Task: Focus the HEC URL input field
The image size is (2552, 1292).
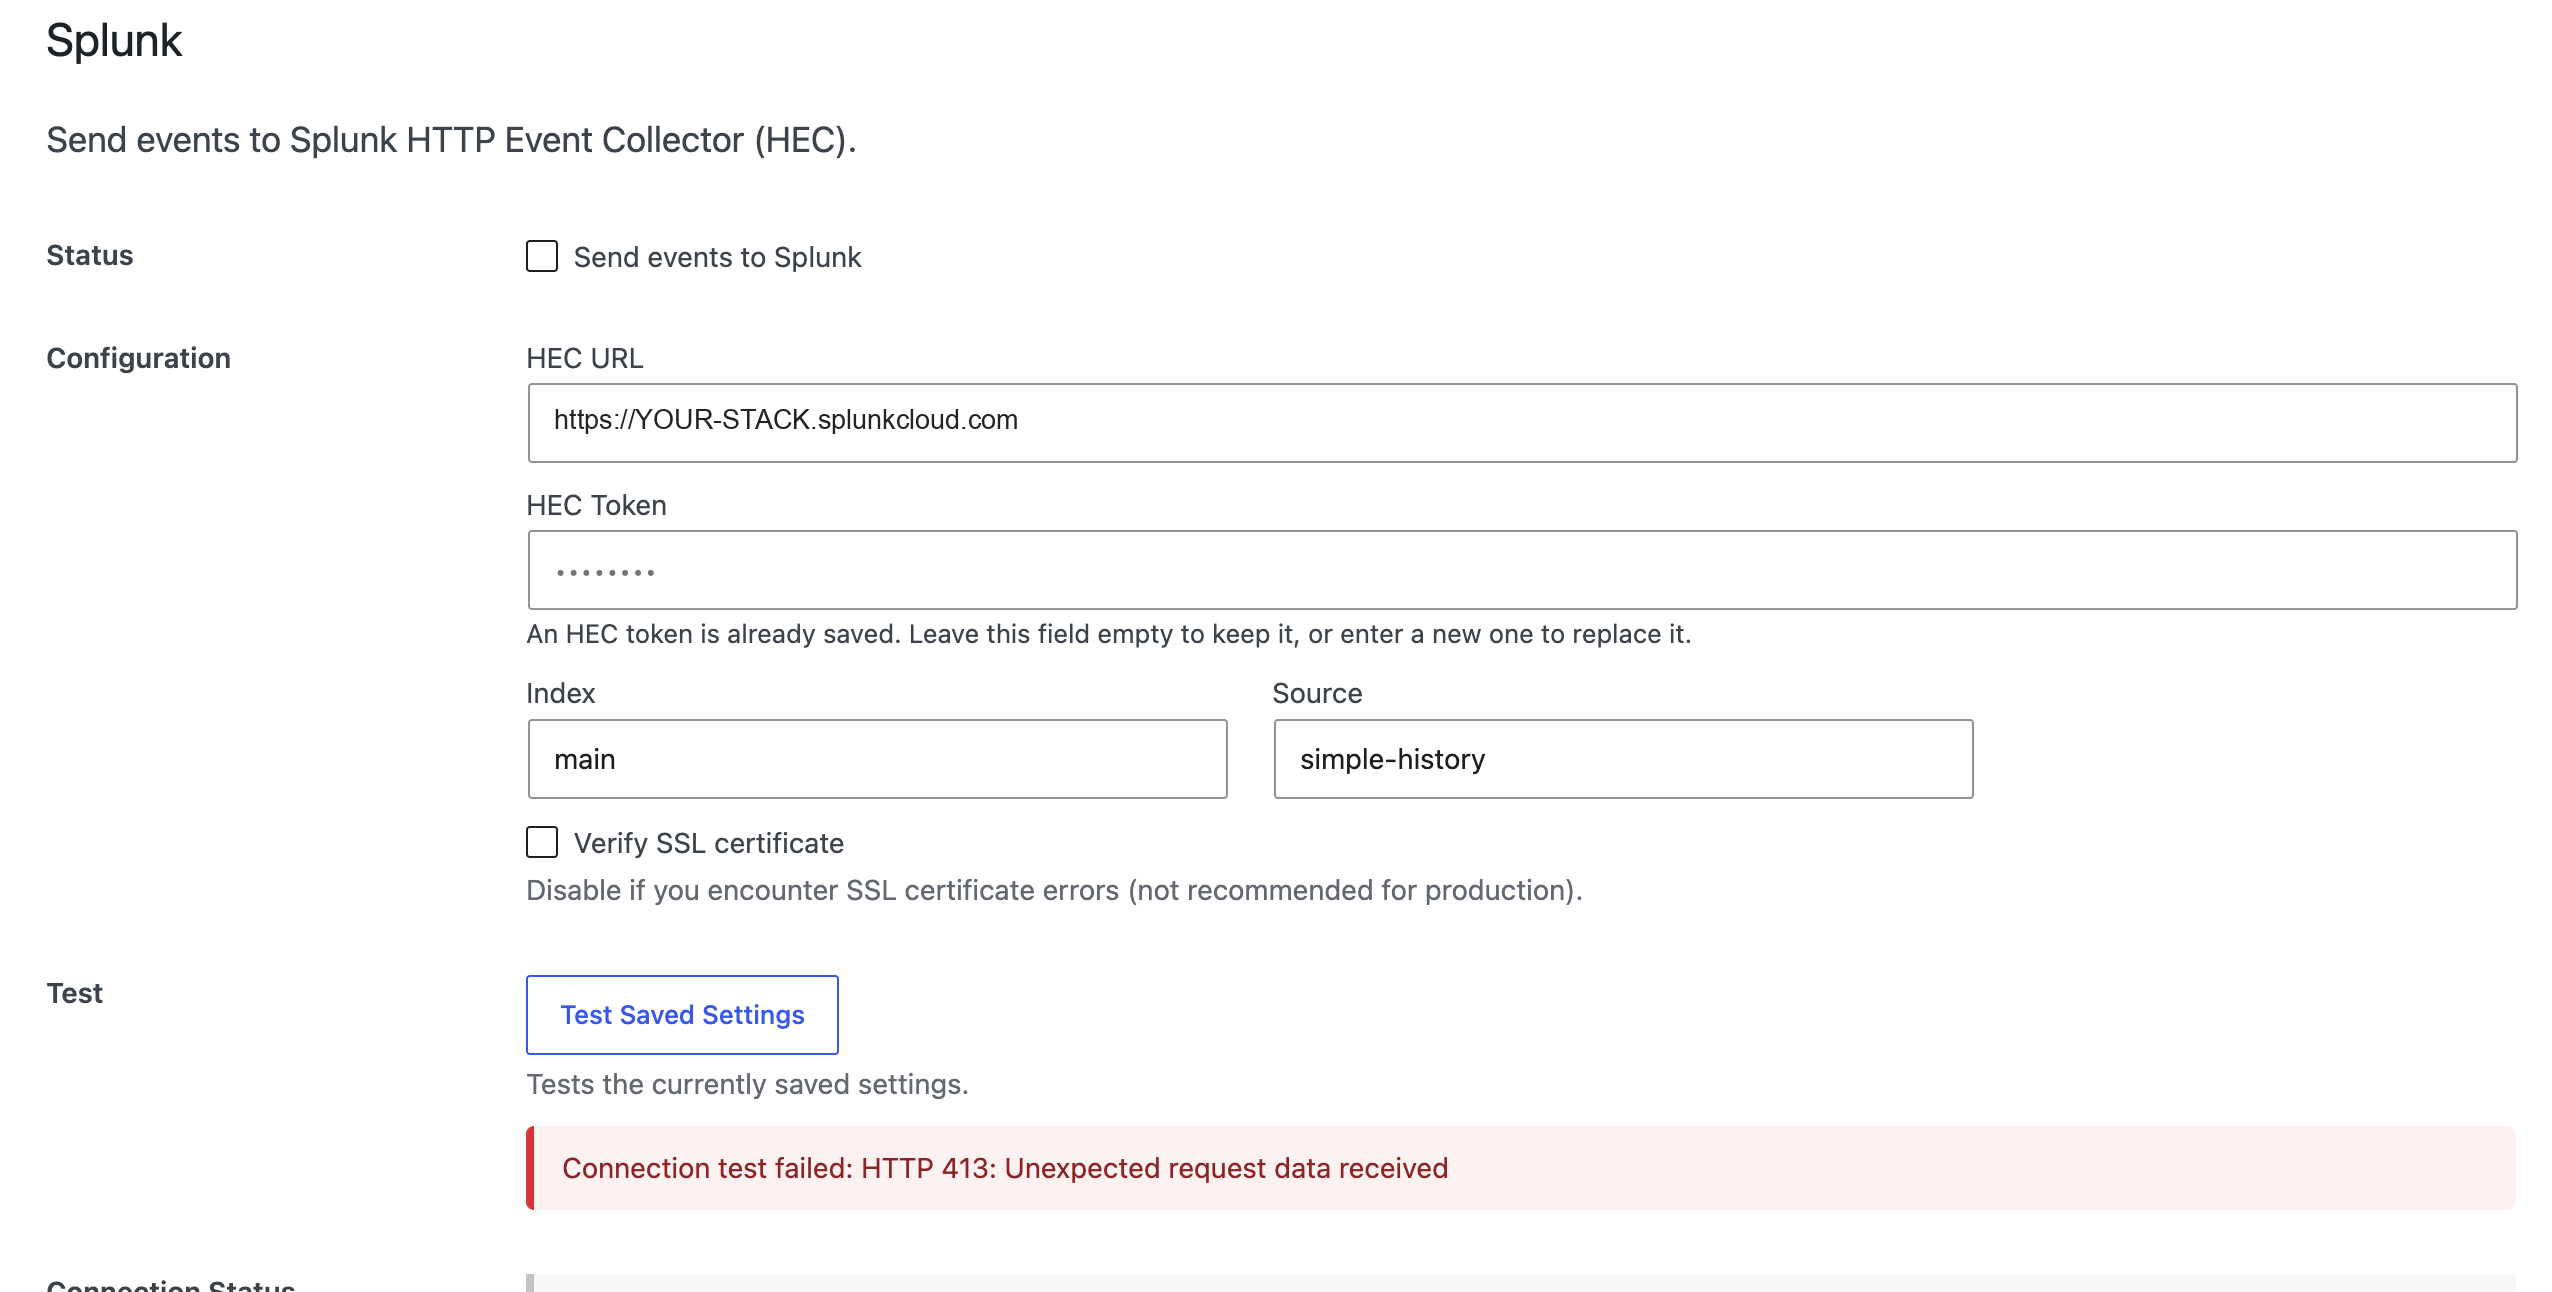Action: pyautogui.click(x=1522, y=422)
